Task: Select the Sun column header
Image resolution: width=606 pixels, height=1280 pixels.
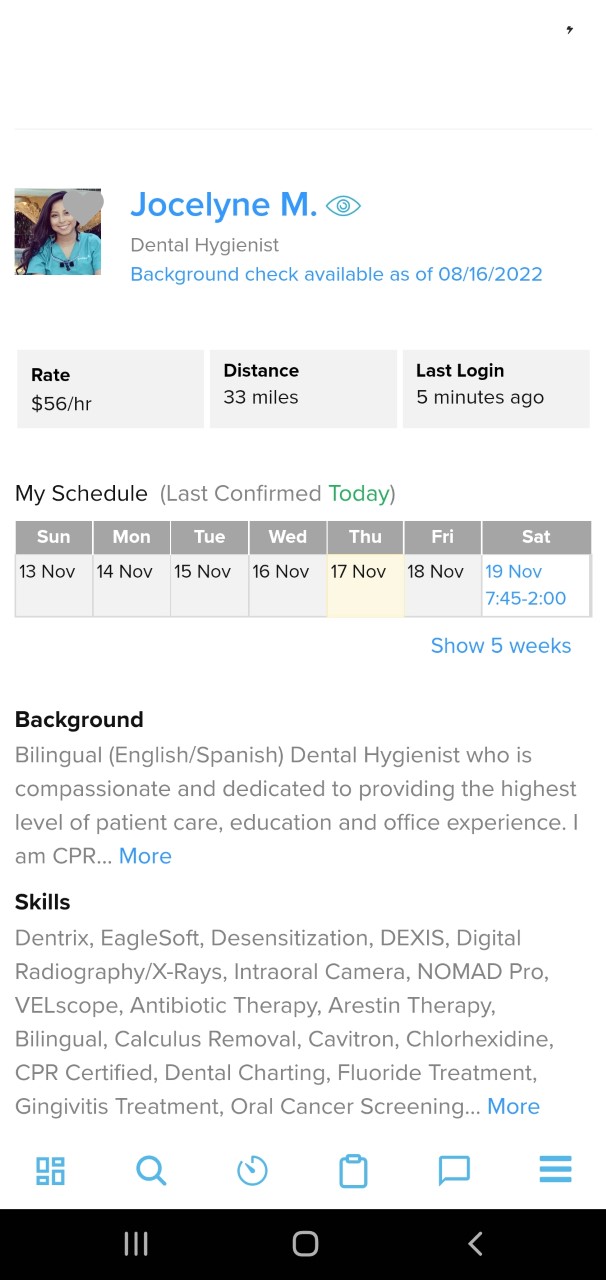Action: 53,537
